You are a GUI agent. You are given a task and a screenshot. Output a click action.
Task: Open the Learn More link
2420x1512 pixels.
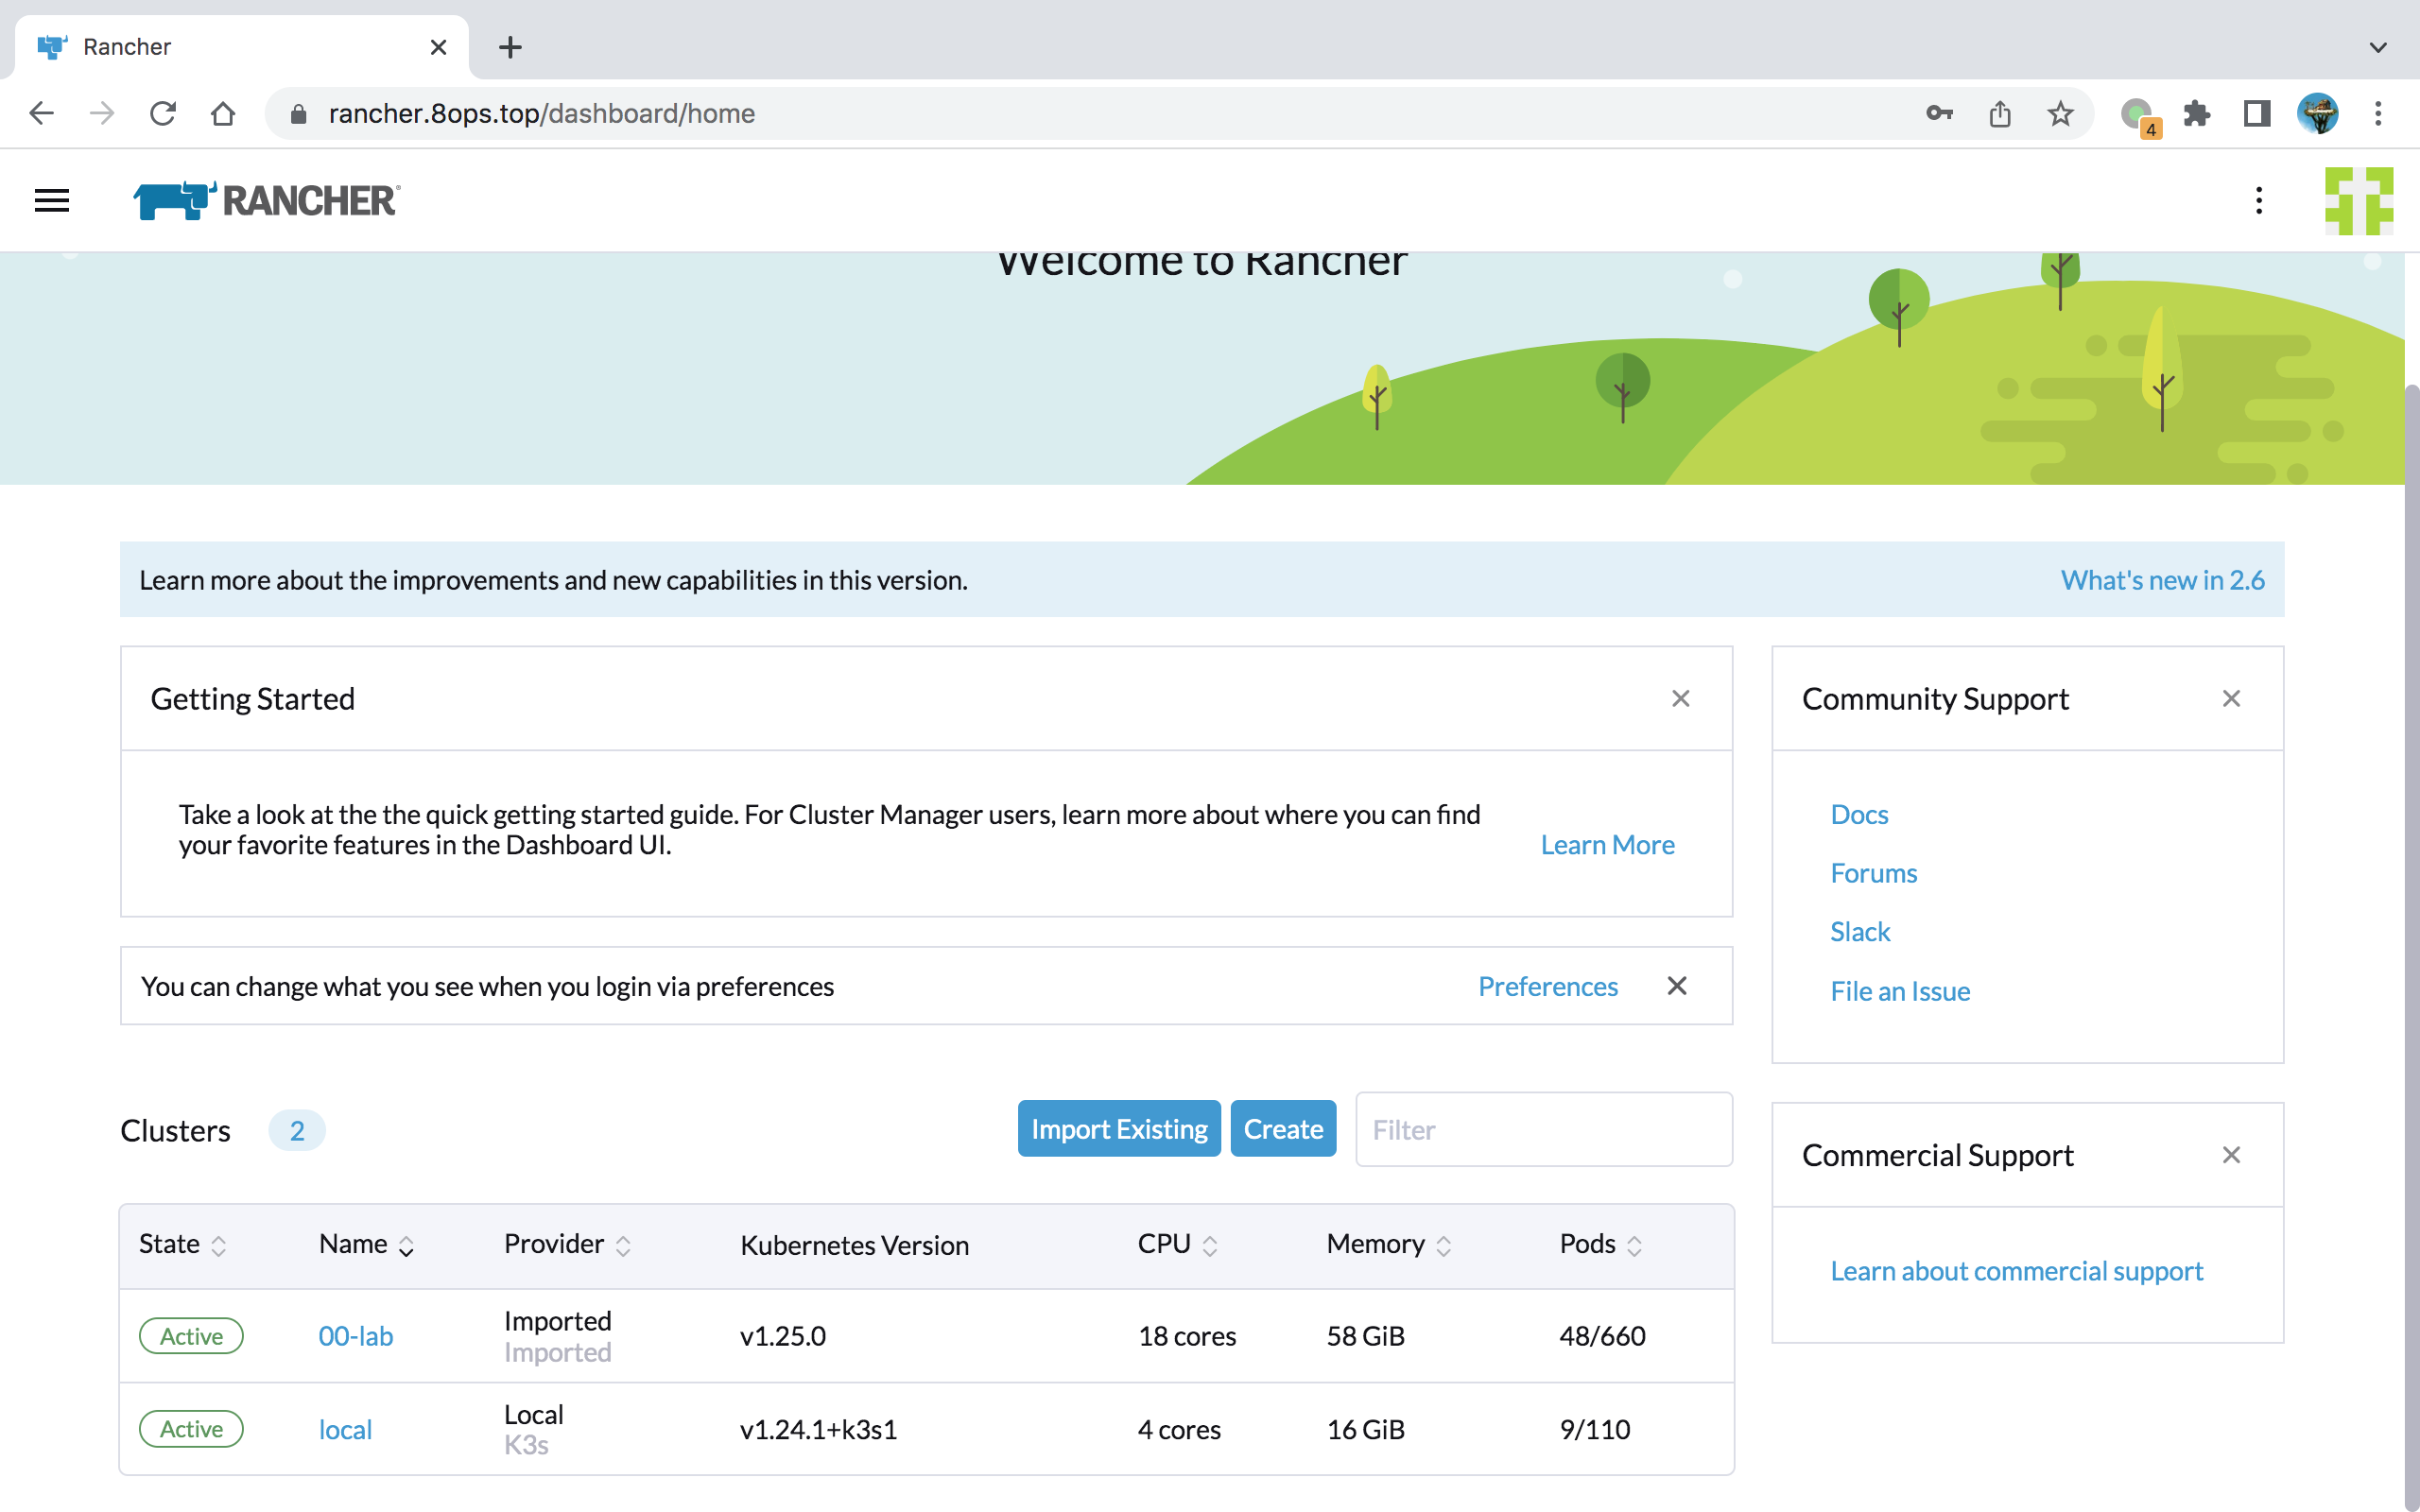1607,845
